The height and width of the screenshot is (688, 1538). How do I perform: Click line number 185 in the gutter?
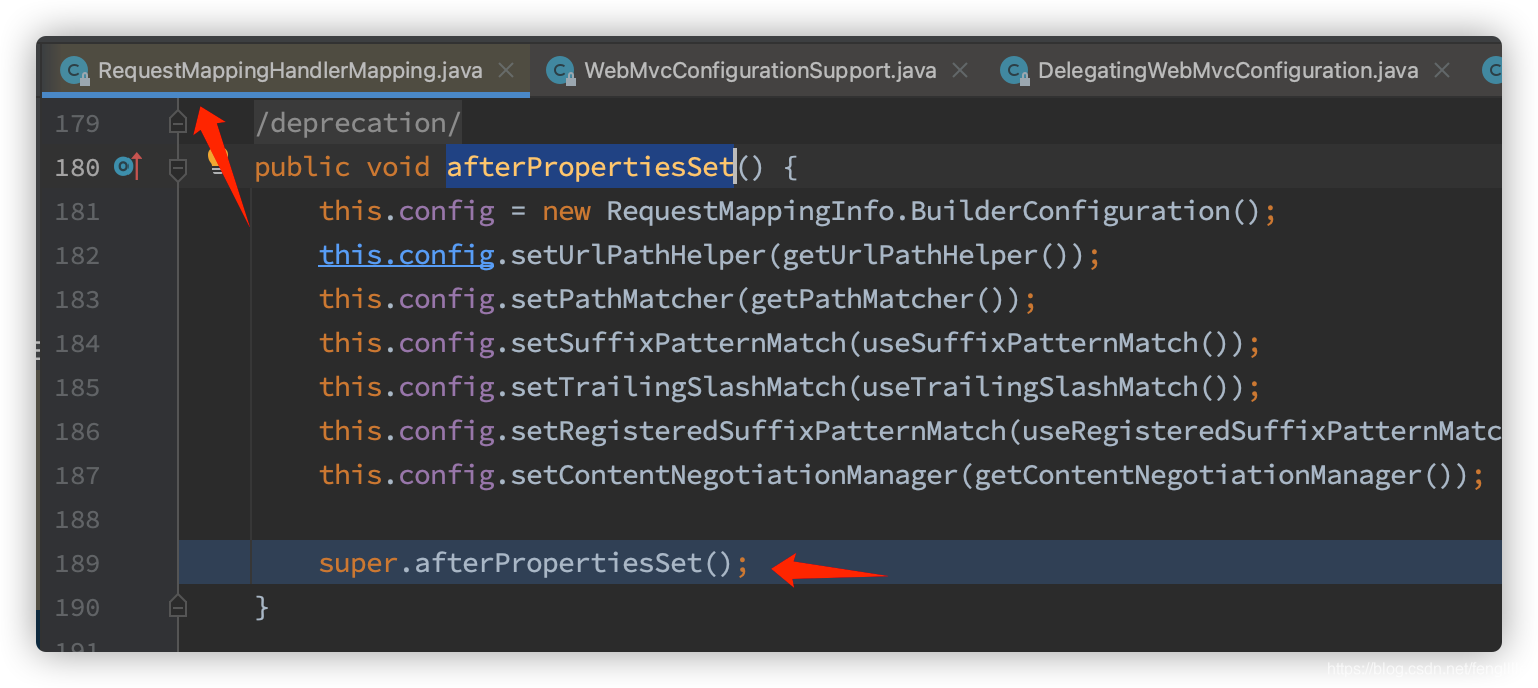pyautogui.click(x=76, y=387)
